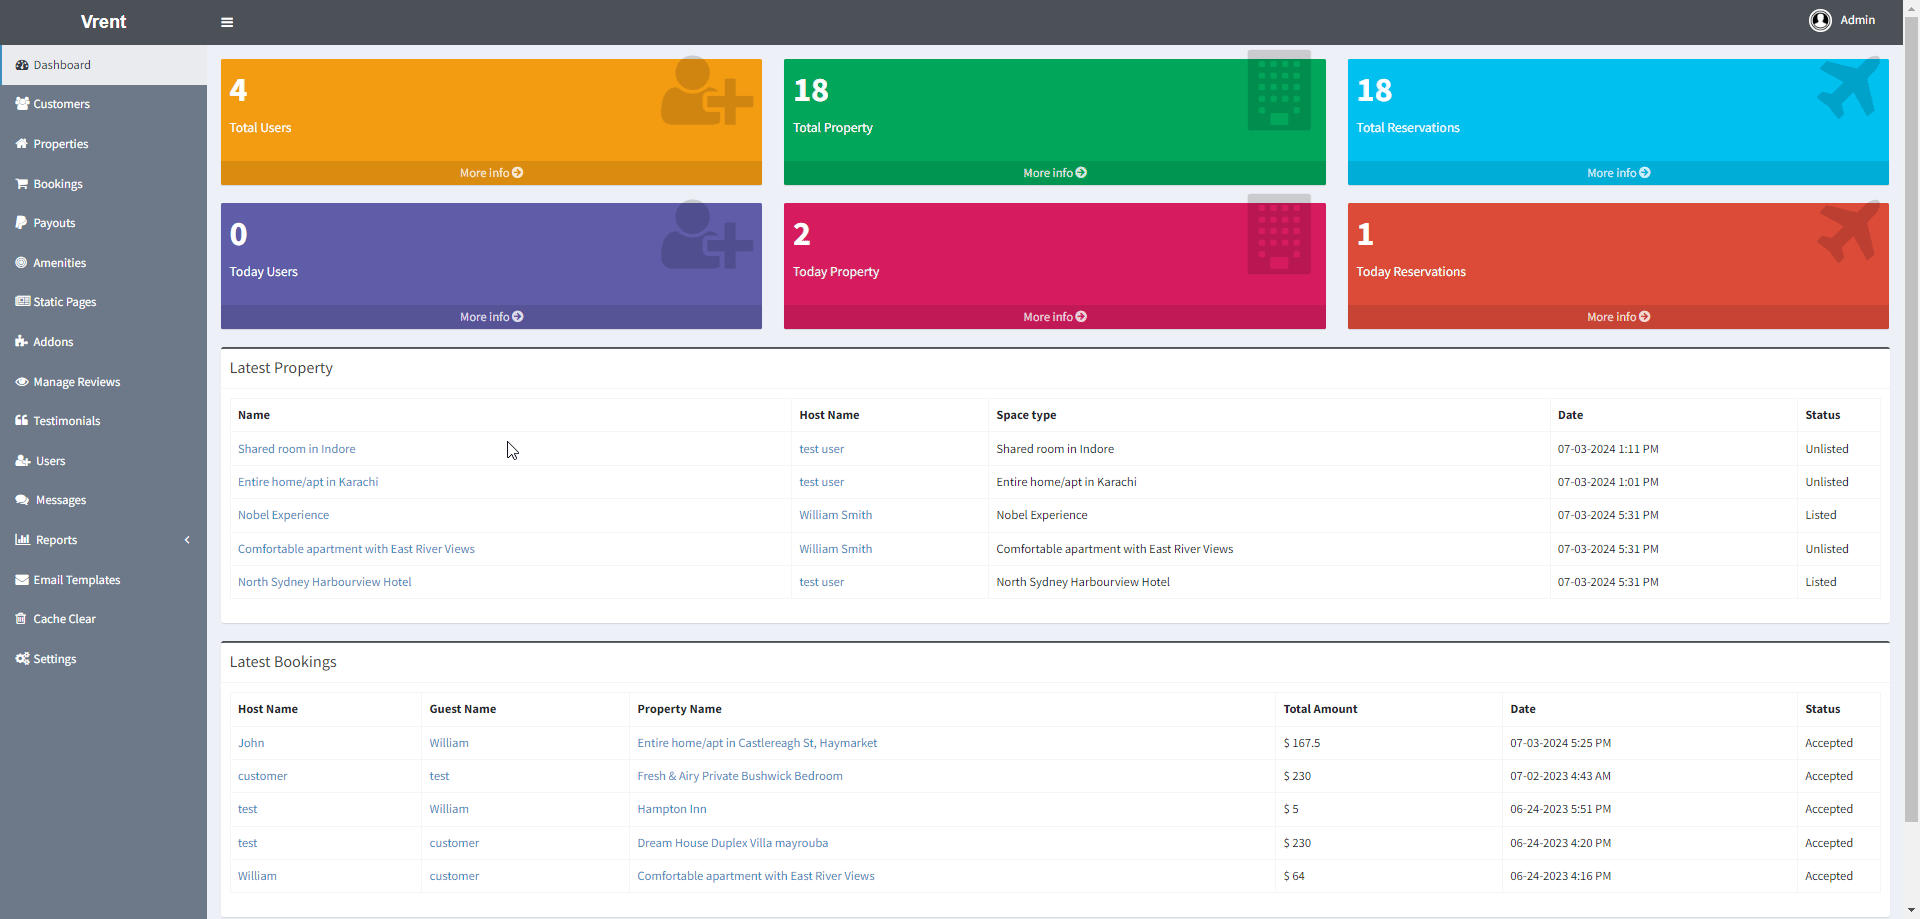1920x919 pixels.
Task: Click the Manage Reviews eye icon
Action: 22,382
